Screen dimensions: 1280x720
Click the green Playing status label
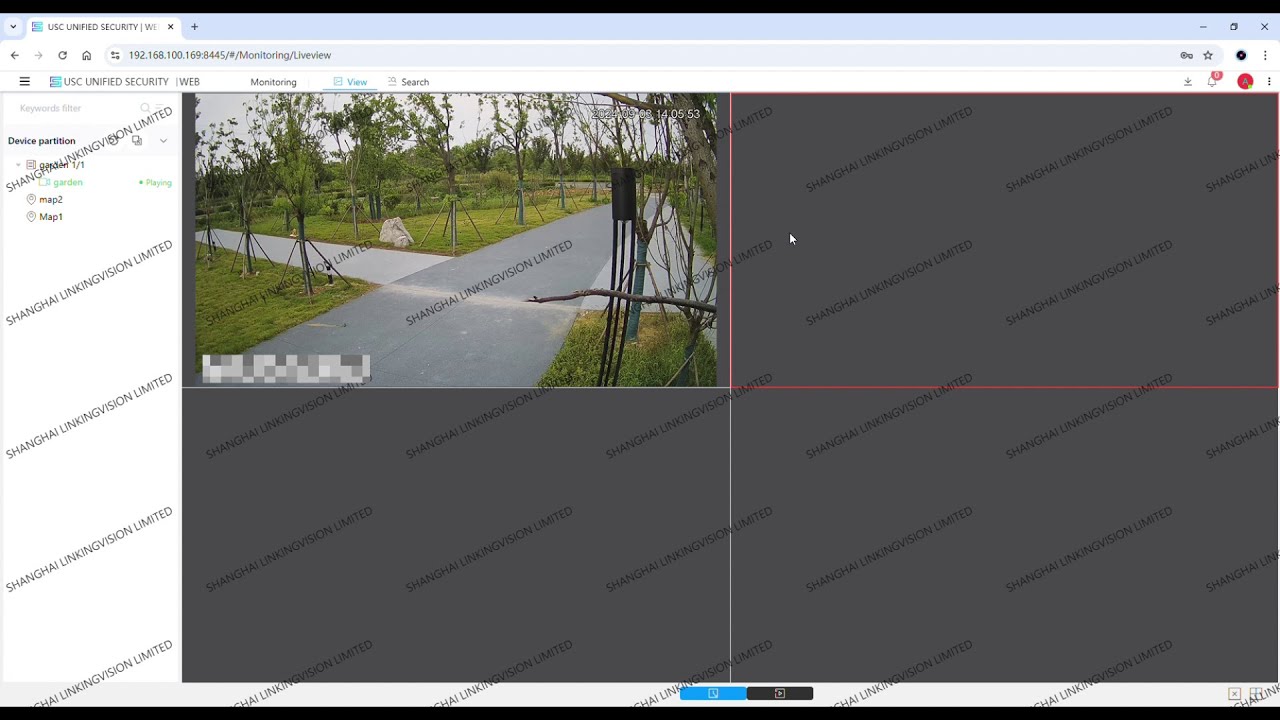156,183
